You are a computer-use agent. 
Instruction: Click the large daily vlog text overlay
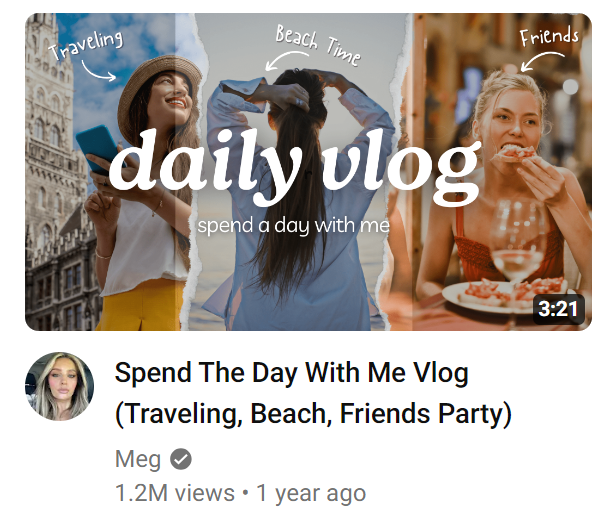point(295,167)
